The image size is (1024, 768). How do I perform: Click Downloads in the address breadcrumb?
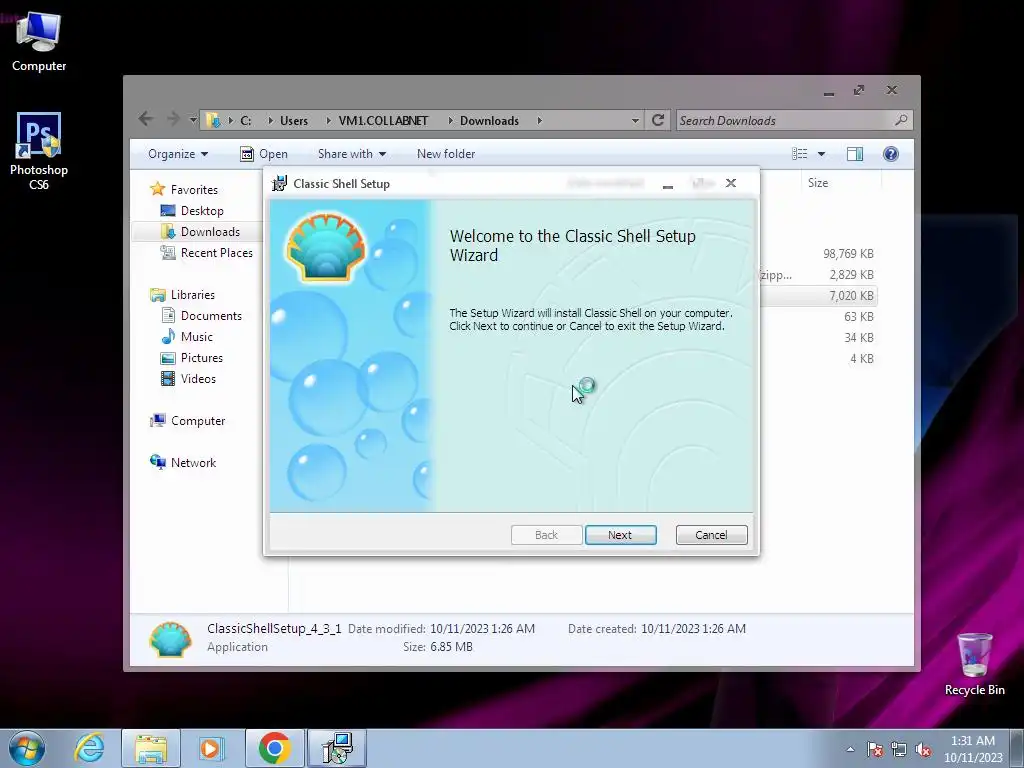point(489,121)
